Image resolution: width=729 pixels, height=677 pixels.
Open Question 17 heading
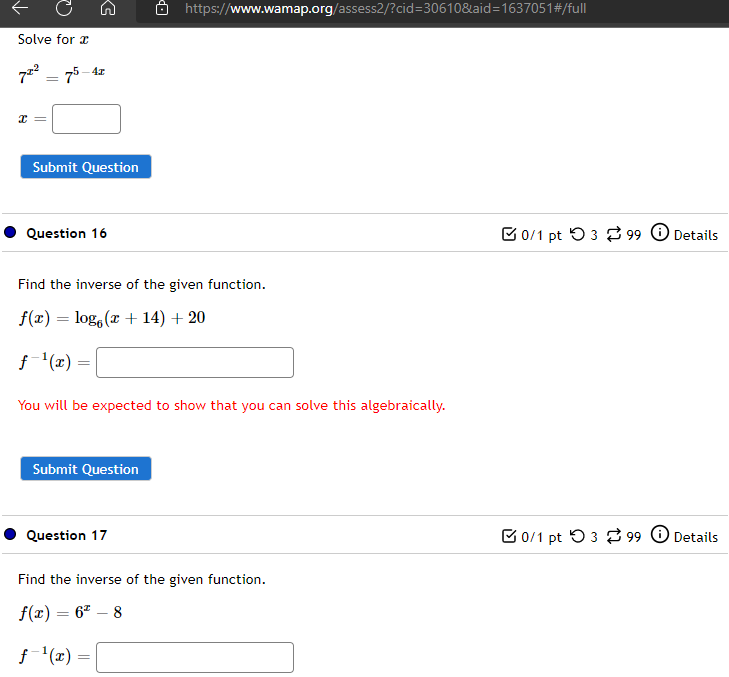pyautogui.click(x=66, y=535)
